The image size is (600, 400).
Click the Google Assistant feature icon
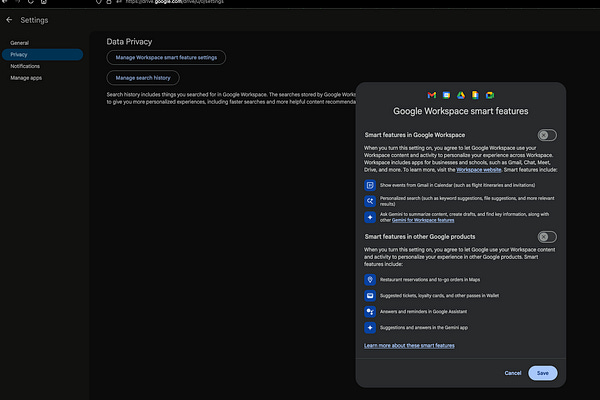[x=370, y=312]
